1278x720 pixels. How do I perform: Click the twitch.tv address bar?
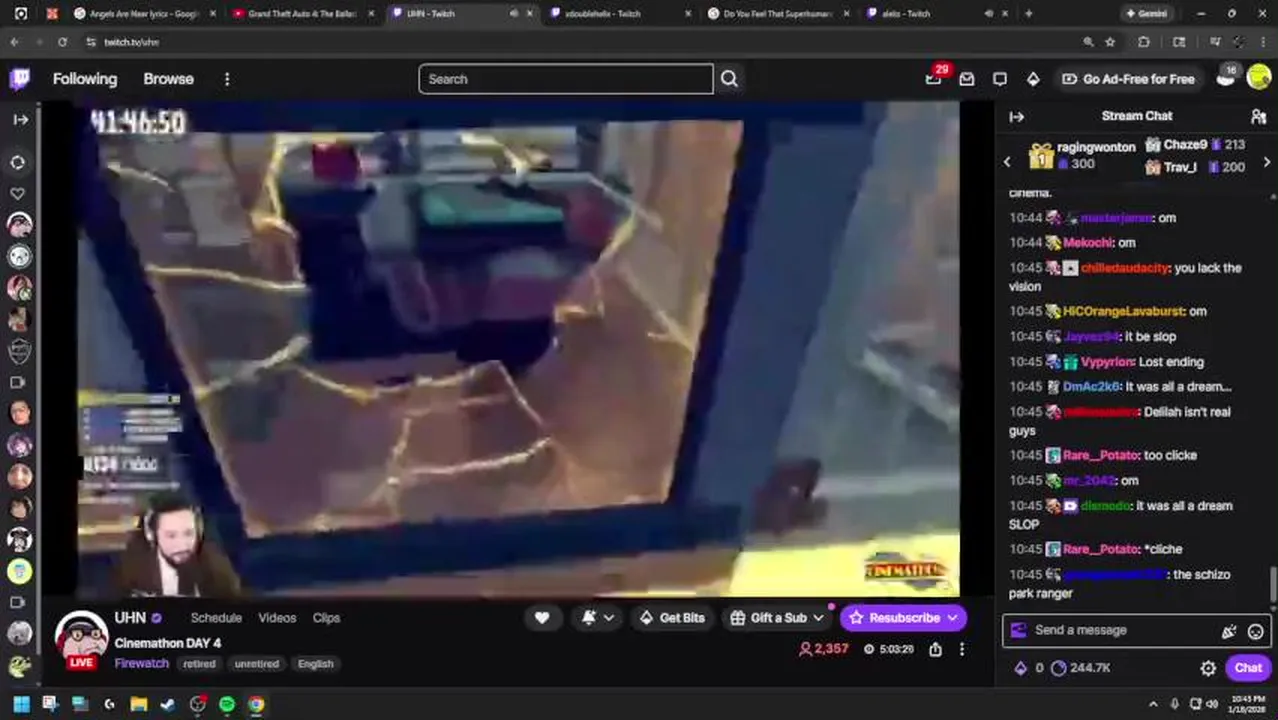[x=580, y=42]
